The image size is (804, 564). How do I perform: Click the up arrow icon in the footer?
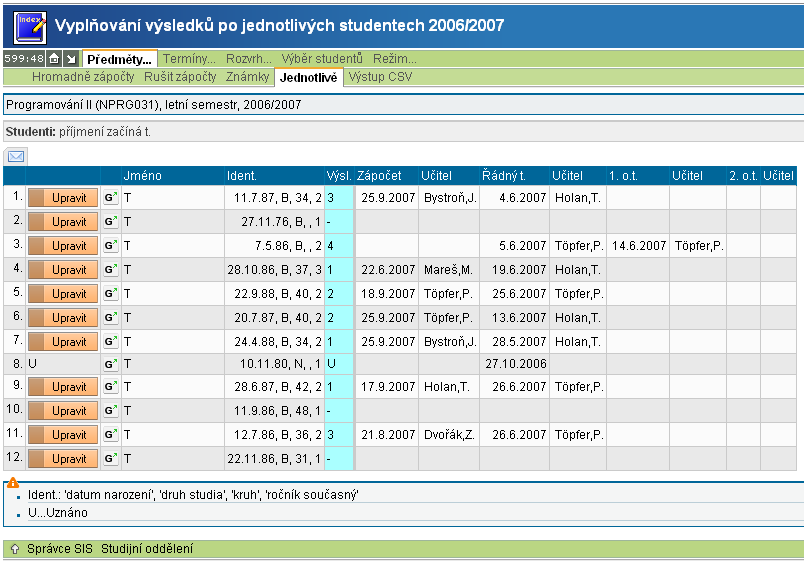(x=14, y=549)
